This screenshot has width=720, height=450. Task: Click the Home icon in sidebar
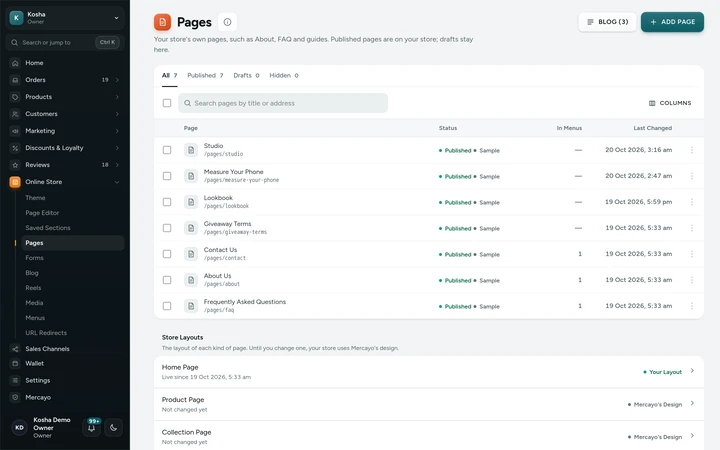[15, 63]
